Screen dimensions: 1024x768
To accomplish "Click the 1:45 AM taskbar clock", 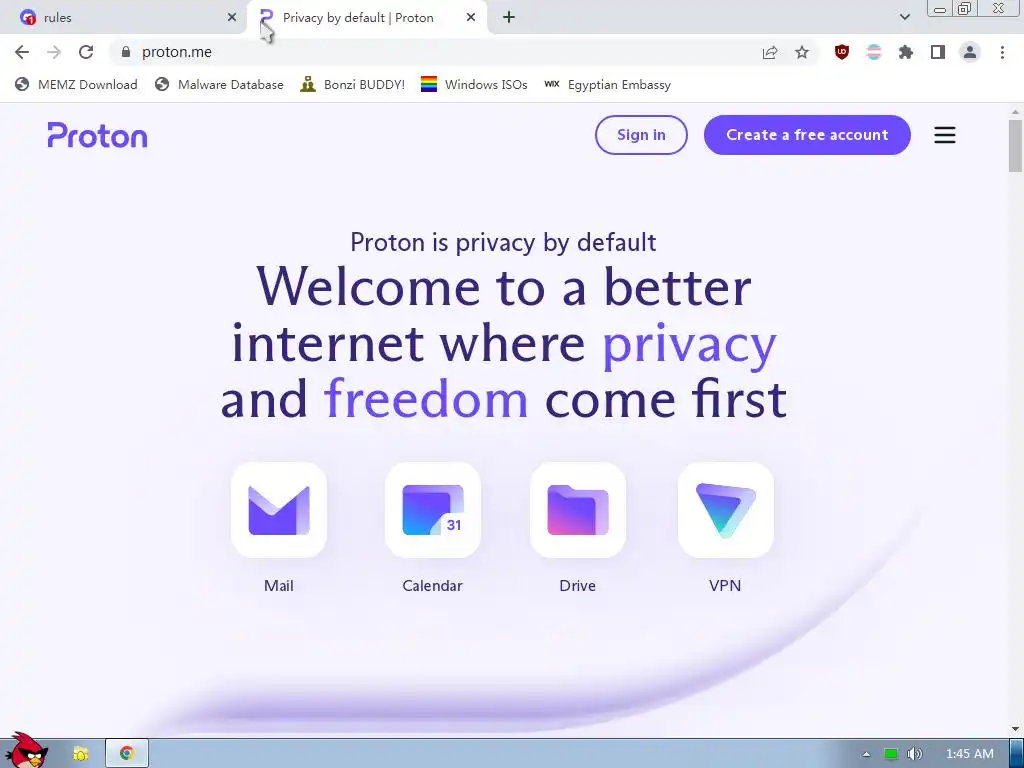I will (969, 754).
